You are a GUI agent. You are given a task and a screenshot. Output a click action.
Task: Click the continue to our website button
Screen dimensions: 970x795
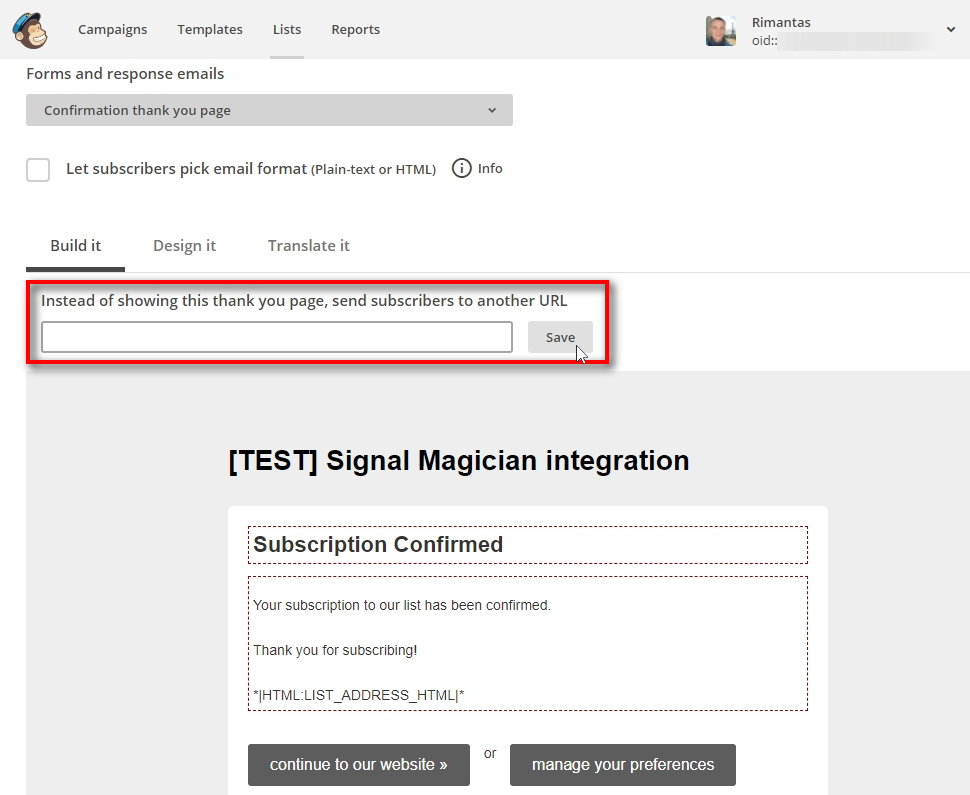[358, 765]
